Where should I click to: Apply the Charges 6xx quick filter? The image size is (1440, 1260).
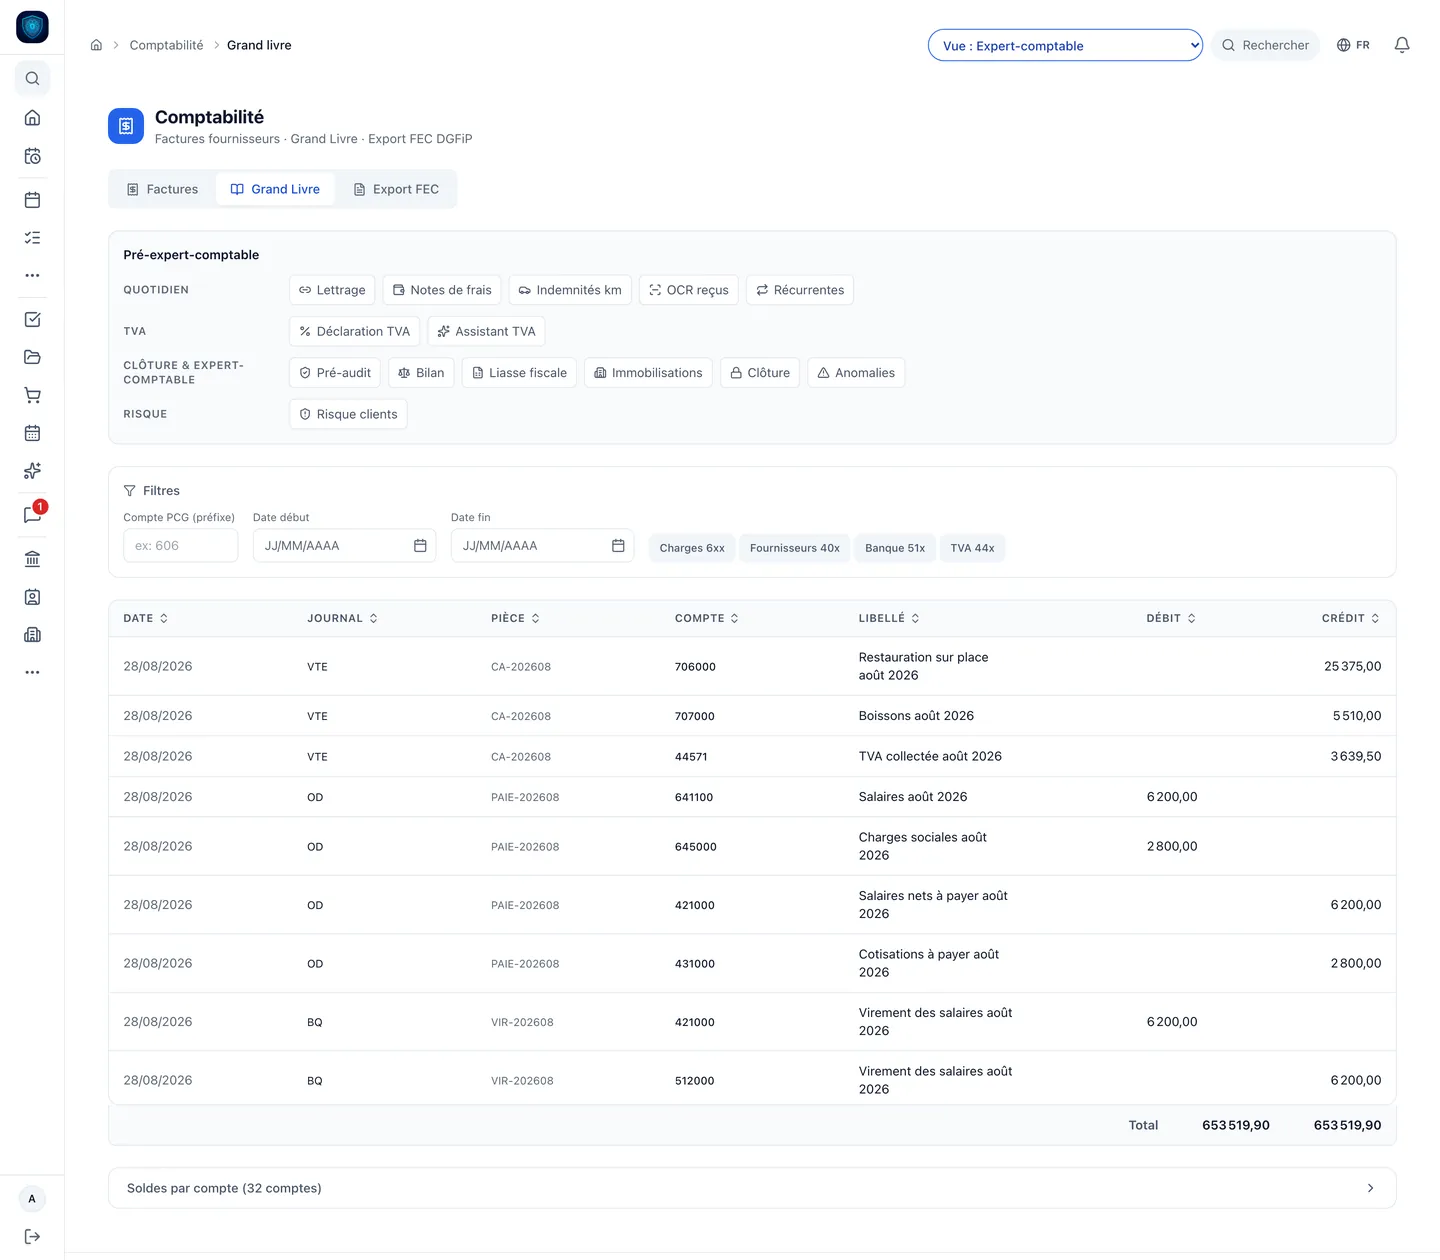pos(692,548)
